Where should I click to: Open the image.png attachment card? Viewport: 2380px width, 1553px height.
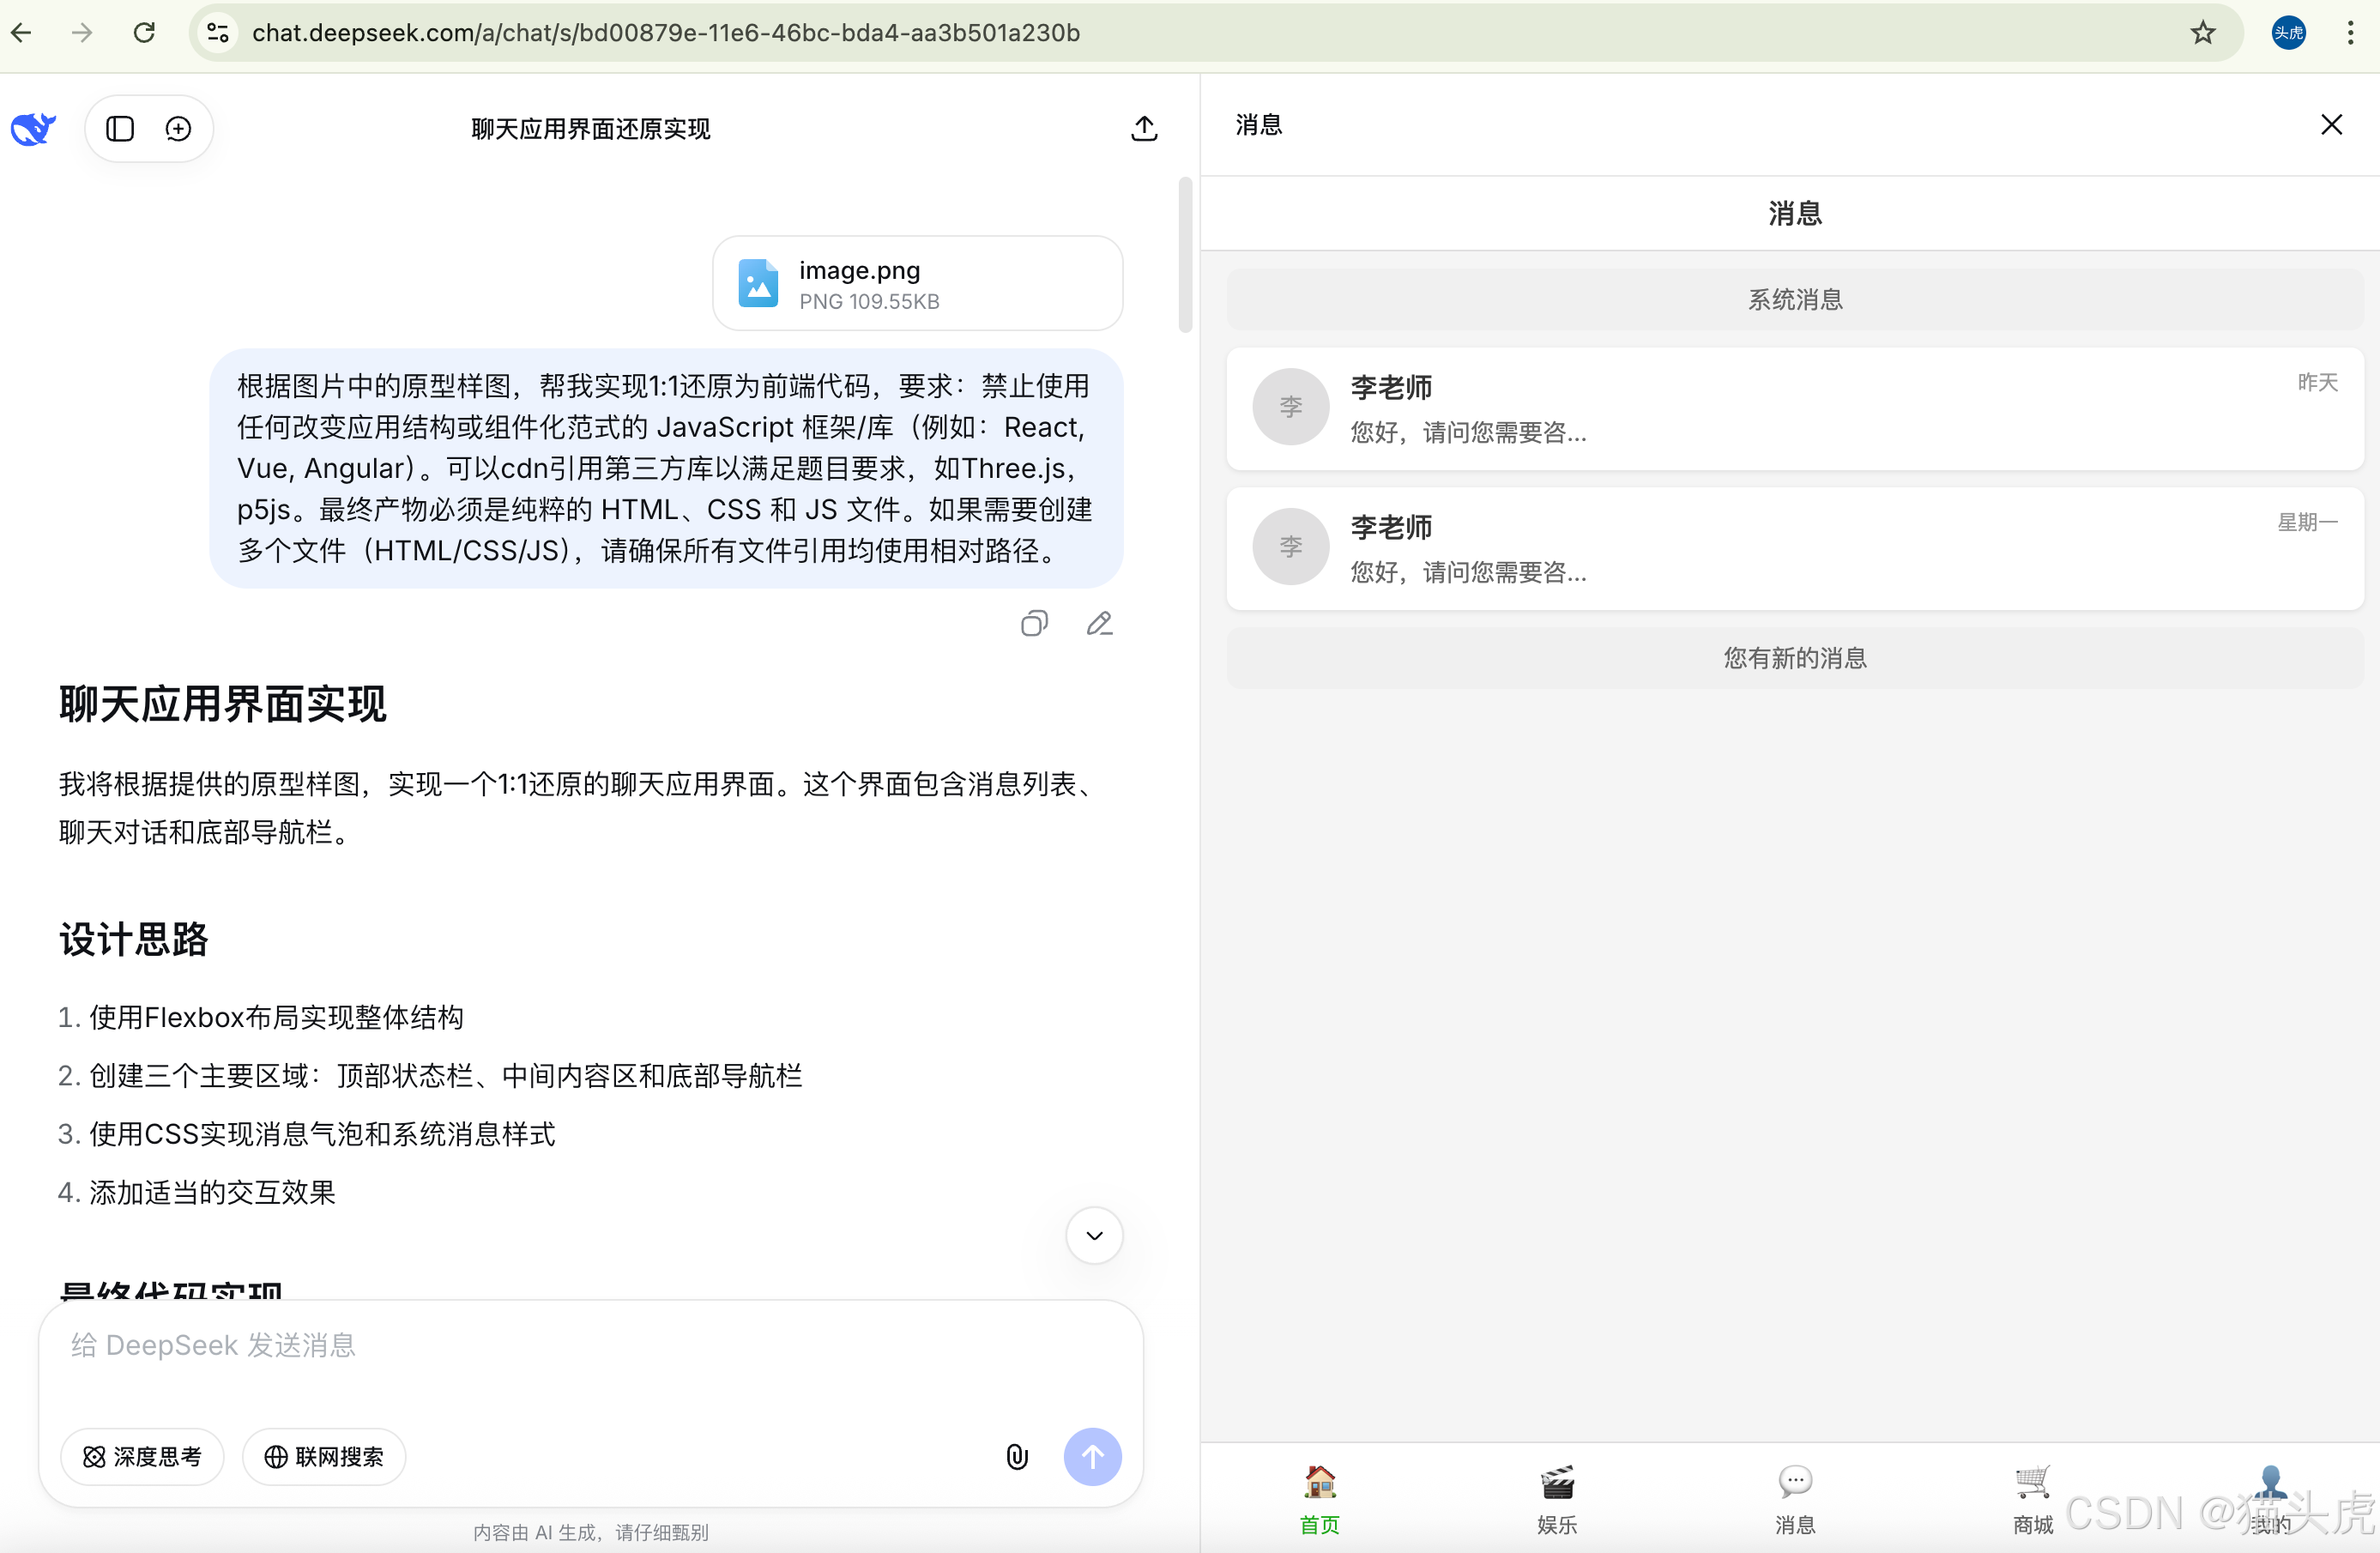point(917,283)
